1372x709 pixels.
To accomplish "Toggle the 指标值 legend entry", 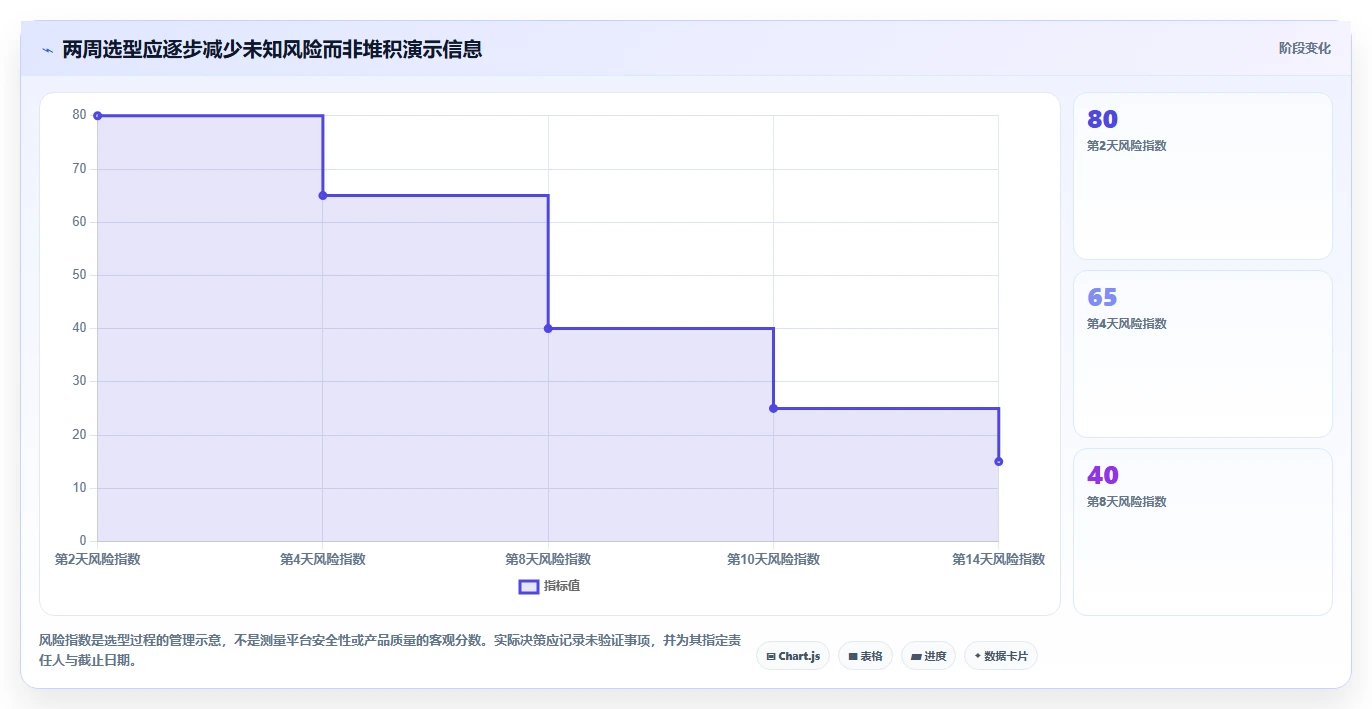I will [549, 586].
